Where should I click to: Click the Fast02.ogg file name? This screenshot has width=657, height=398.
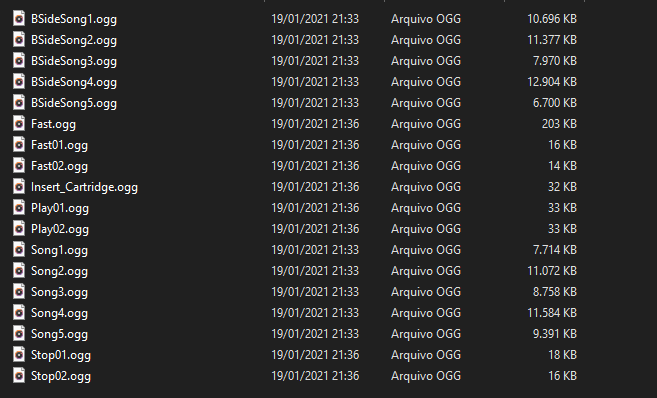click(59, 166)
